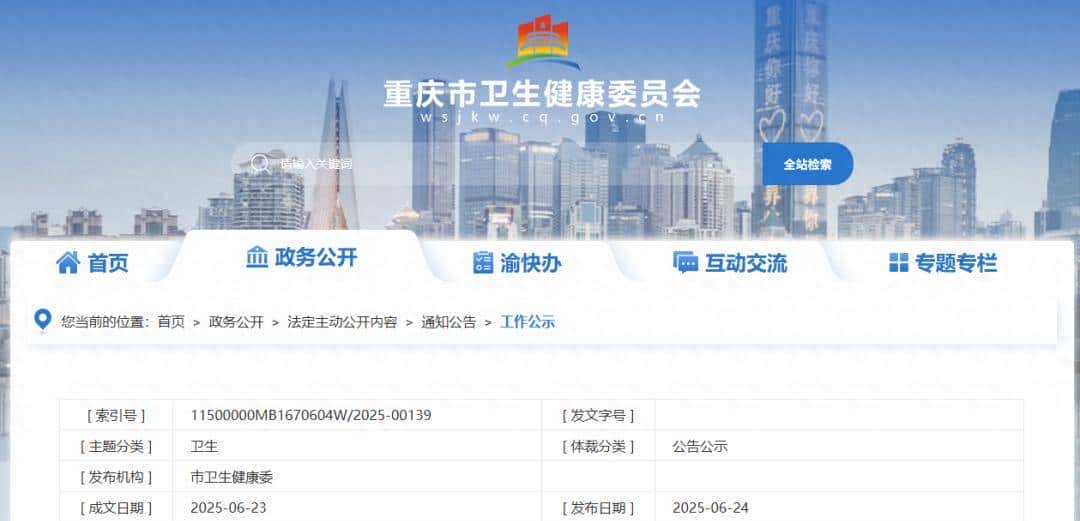Go to 工作公示 in the breadcrumb
This screenshot has height=521, width=1080.
tap(528, 322)
